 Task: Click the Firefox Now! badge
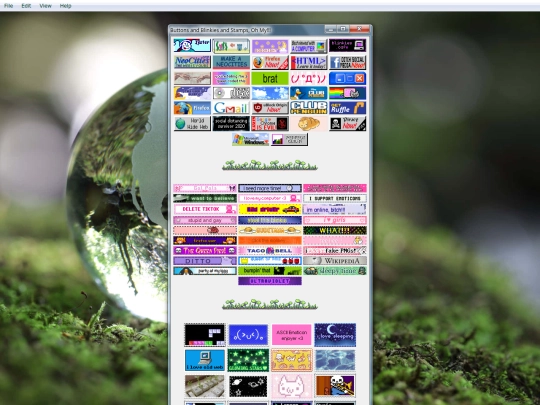tap(270, 62)
